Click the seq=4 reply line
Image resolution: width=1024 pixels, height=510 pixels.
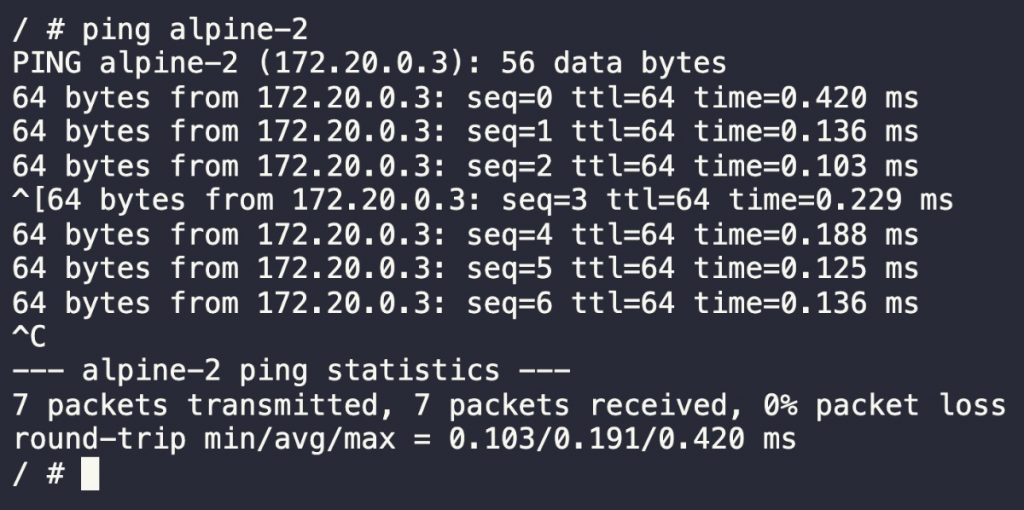pos(464,235)
